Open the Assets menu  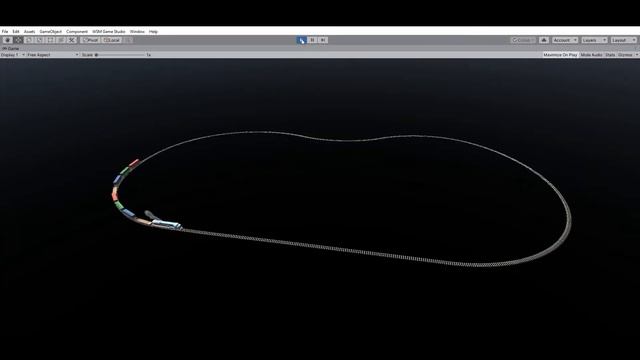pyautogui.click(x=29, y=31)
